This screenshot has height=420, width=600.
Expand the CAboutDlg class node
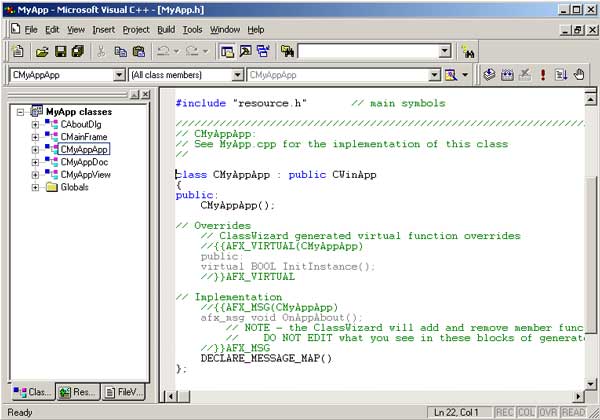(35, 125)
